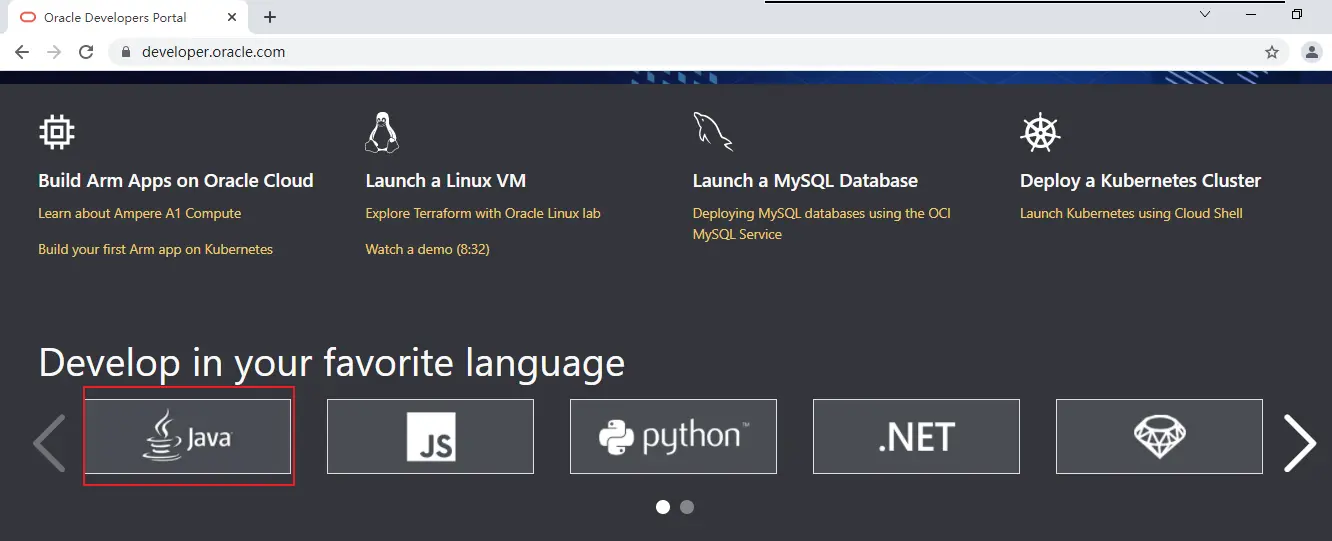Open the browser profile avatar menu
This screenshot has height=541, width=1332.
pyautogui.click(x=1312, y=52)
